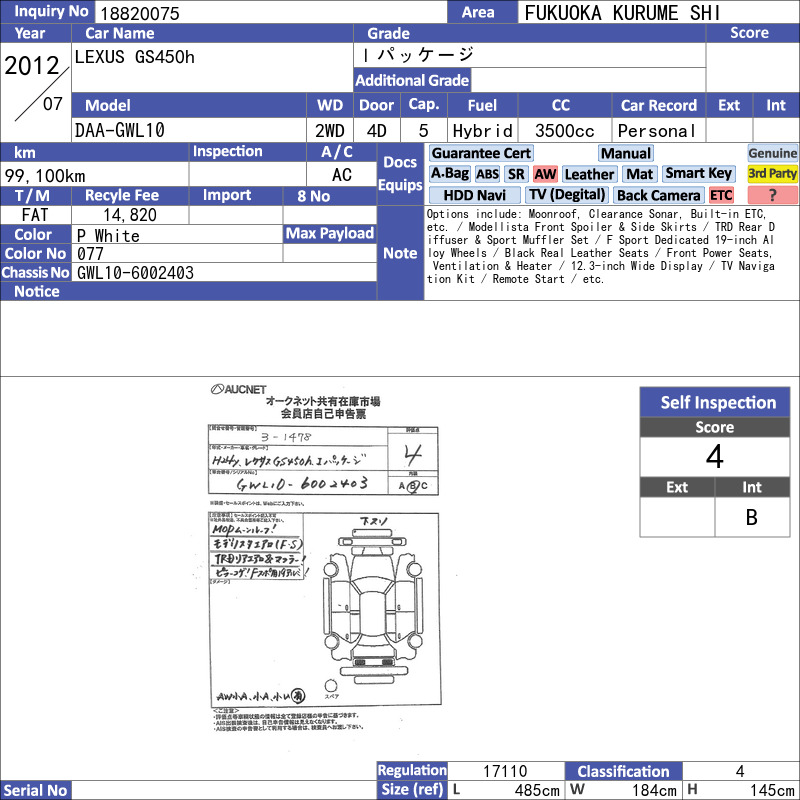Viewport: 800px width, 800px height.
Task: Click the red ETC tag
Action: point(721,195)
